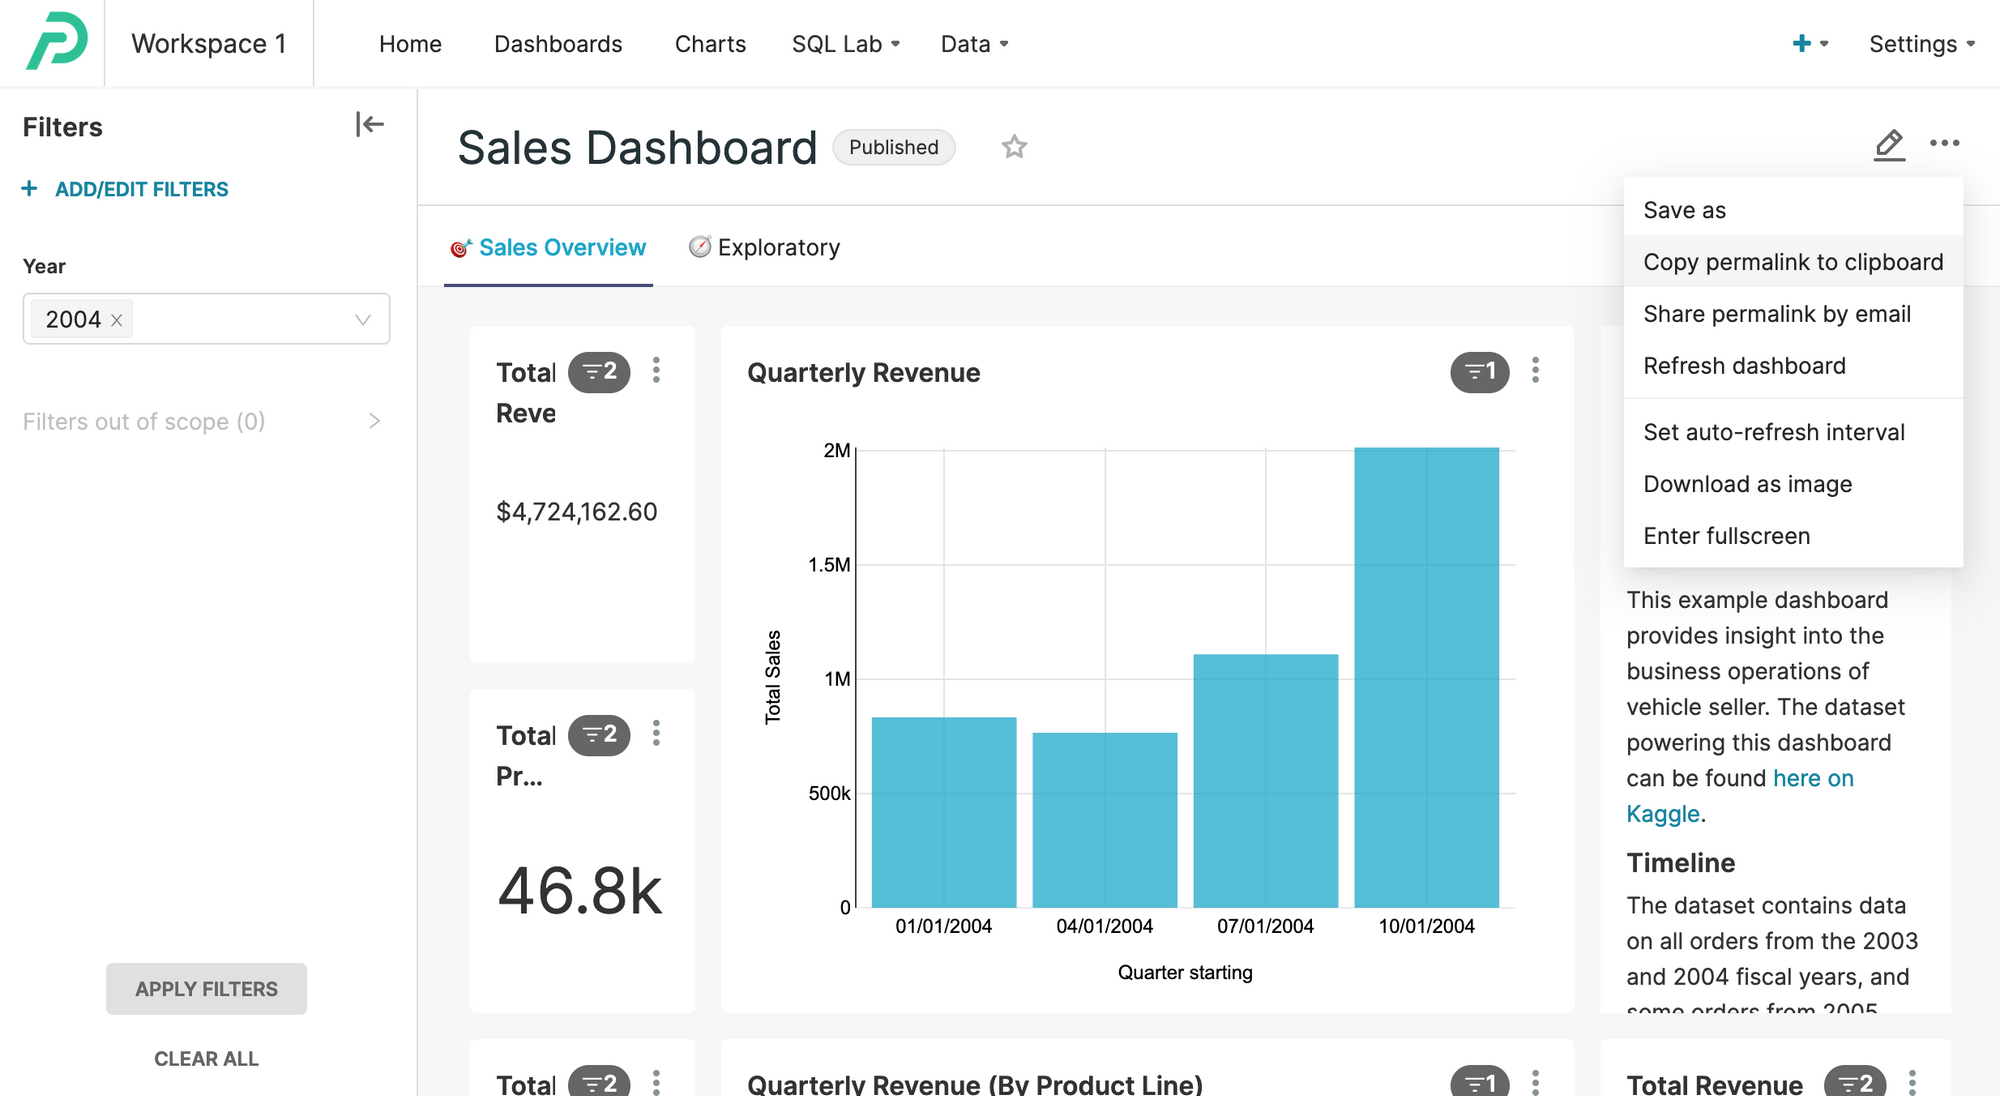Choose Download as image option
Viewport: 2000px width, 1096px height.
point(1747,484)
